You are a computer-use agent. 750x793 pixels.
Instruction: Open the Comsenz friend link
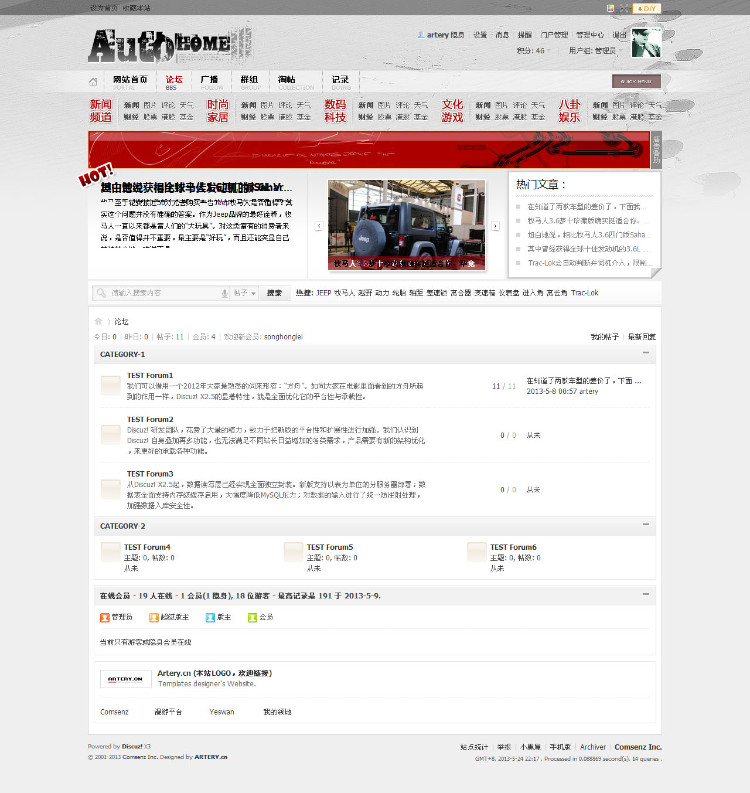coord(114,712)
